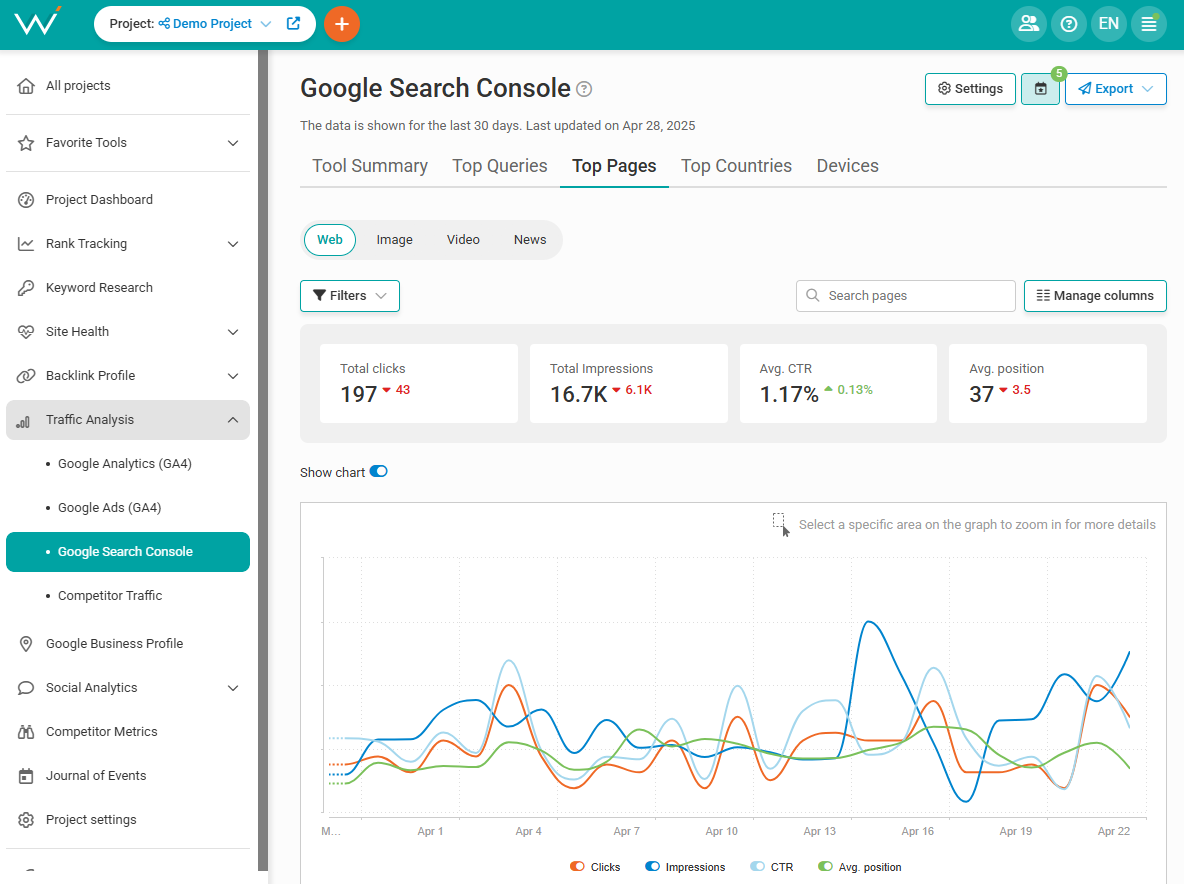Click the Site Health heart icon
The height and width of the screenshot is (884, 1184).
[26, 331]
